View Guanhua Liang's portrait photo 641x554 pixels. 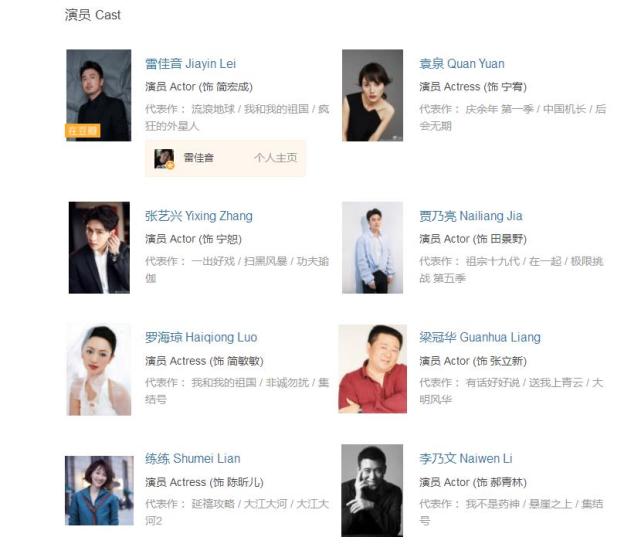click(x=372, y=369)
